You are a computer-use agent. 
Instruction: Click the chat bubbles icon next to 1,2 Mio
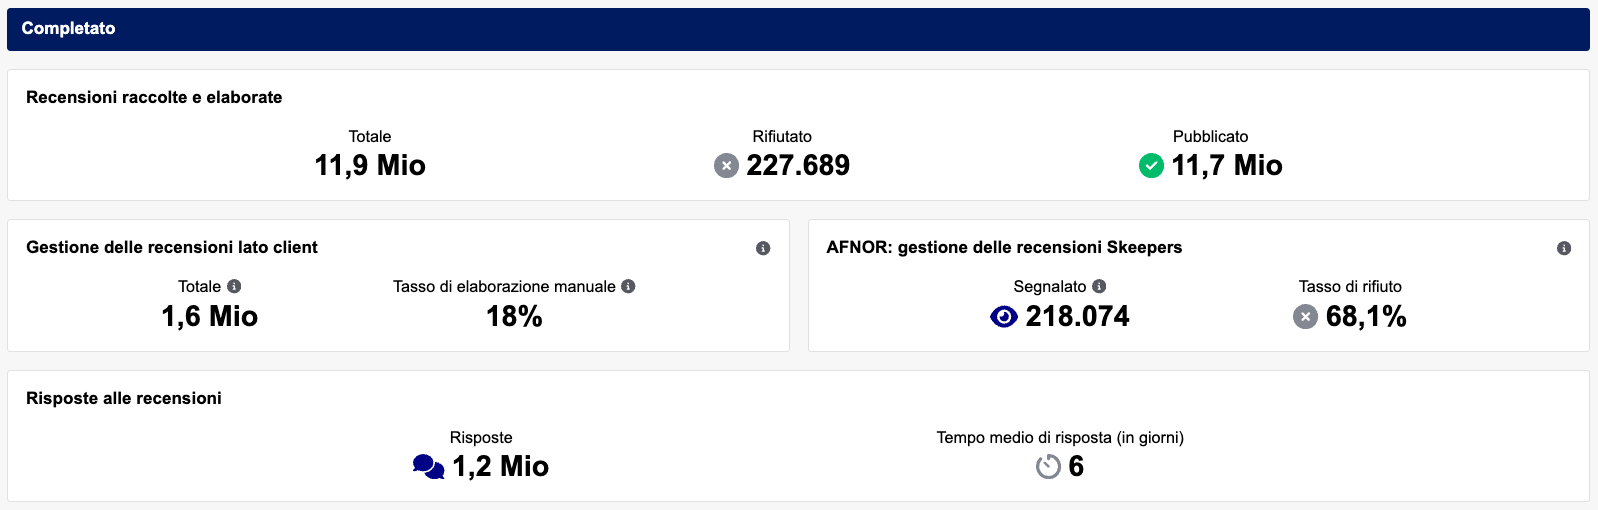(x=428, y=467)
